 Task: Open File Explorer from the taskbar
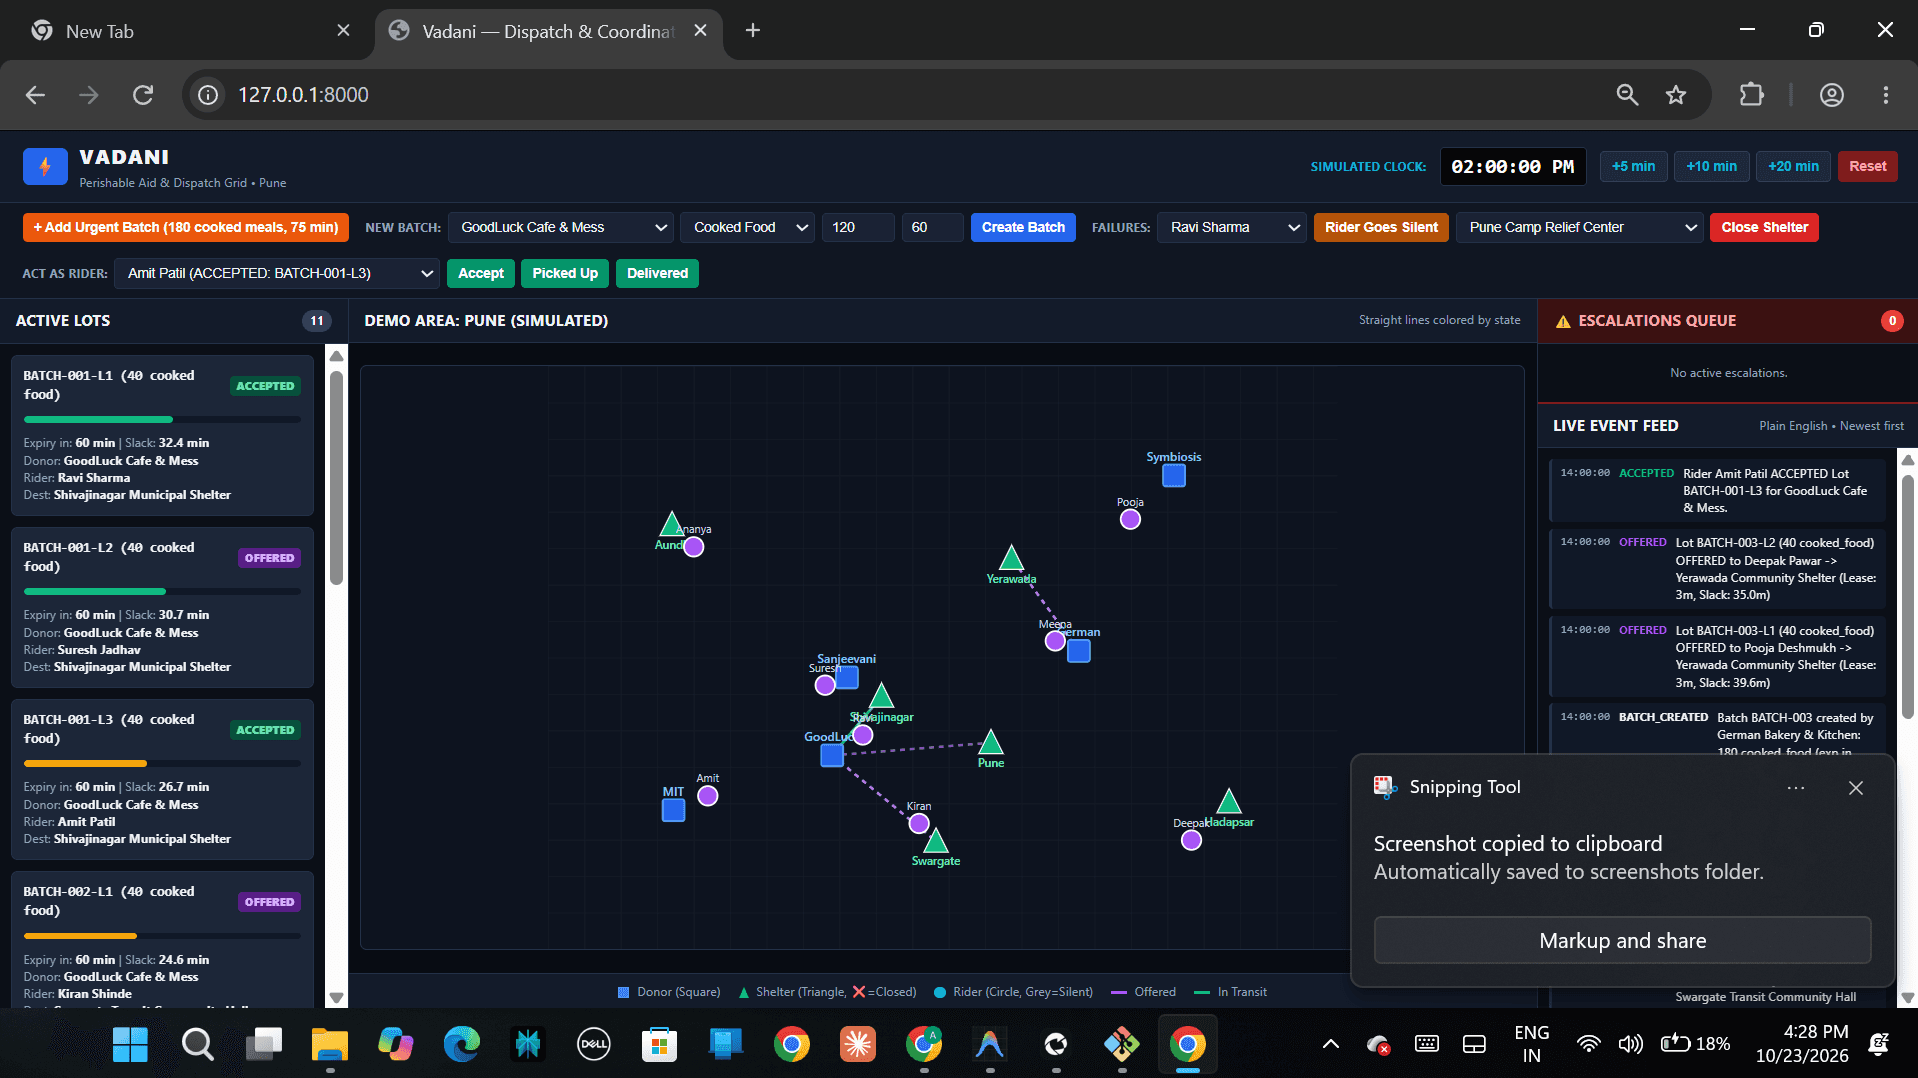coord(329,1045)
